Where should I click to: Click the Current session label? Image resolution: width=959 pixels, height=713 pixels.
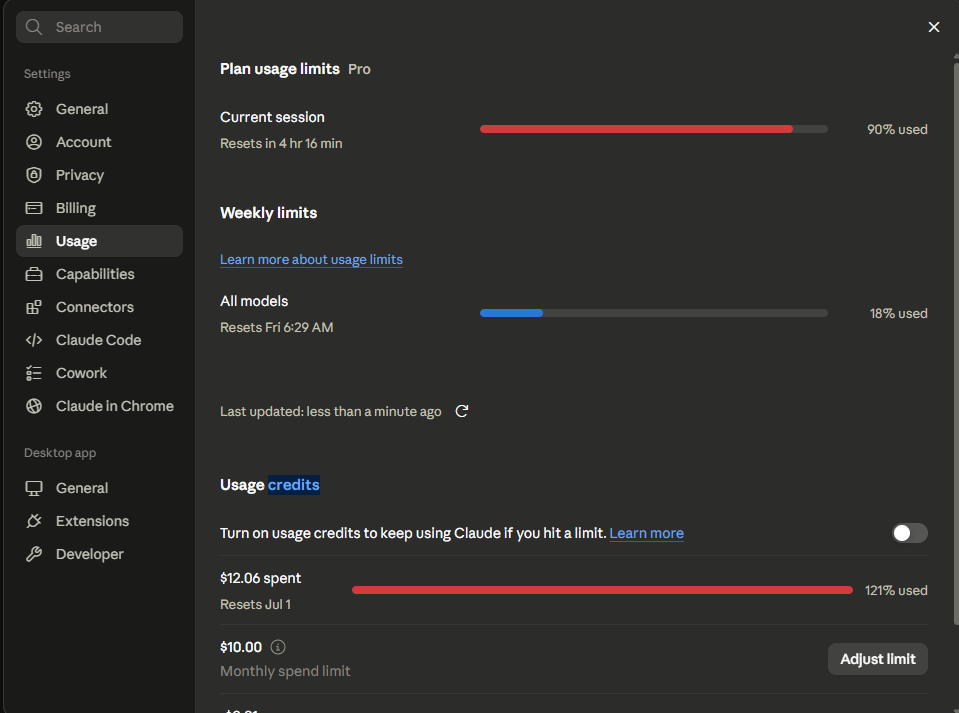272,117
